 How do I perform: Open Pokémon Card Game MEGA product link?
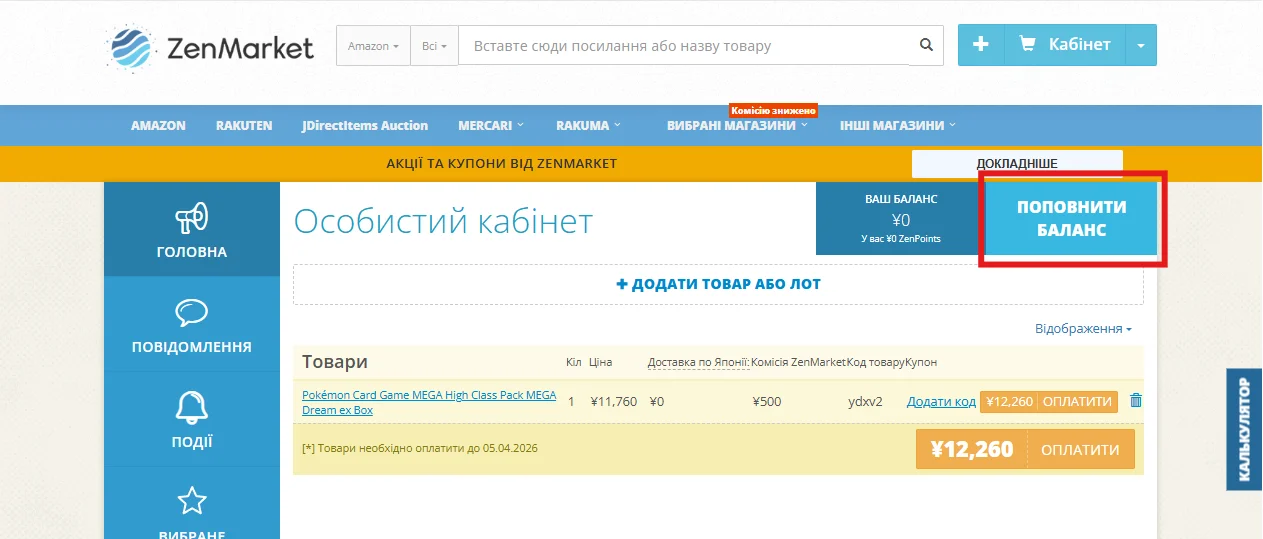coord(429,402)
